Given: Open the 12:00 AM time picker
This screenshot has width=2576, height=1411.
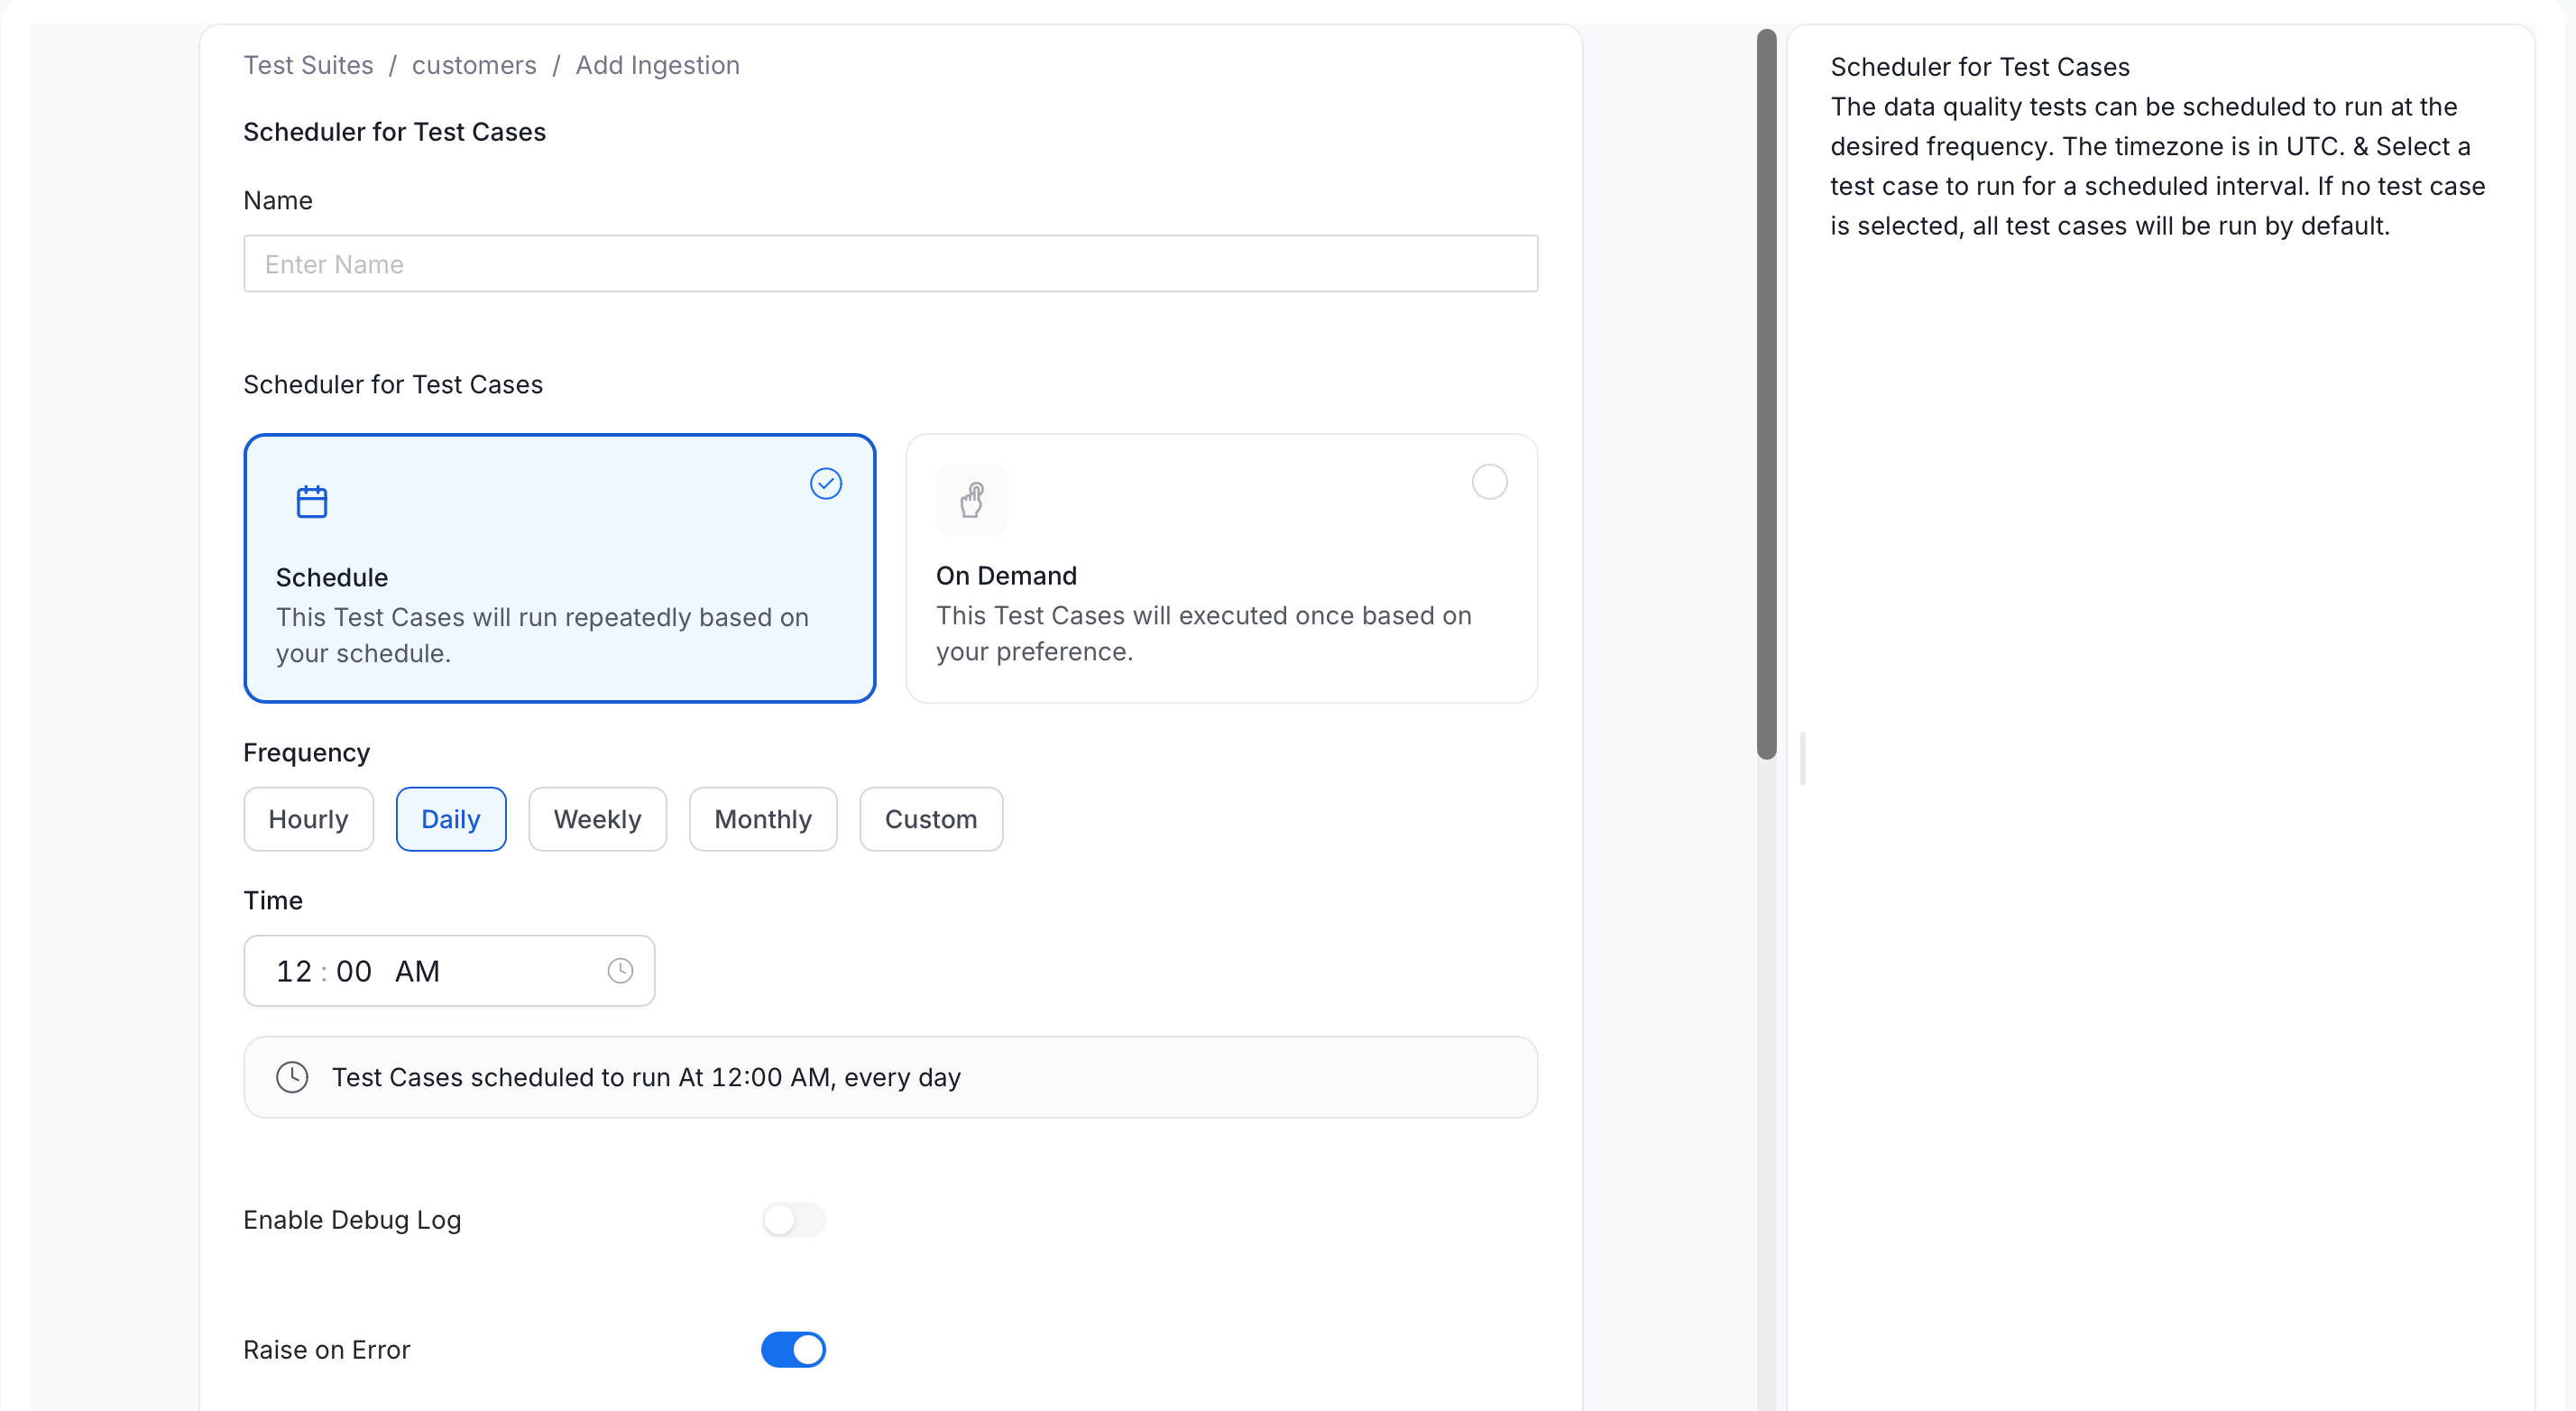Looking at the screenshot, I should (449, 970).
